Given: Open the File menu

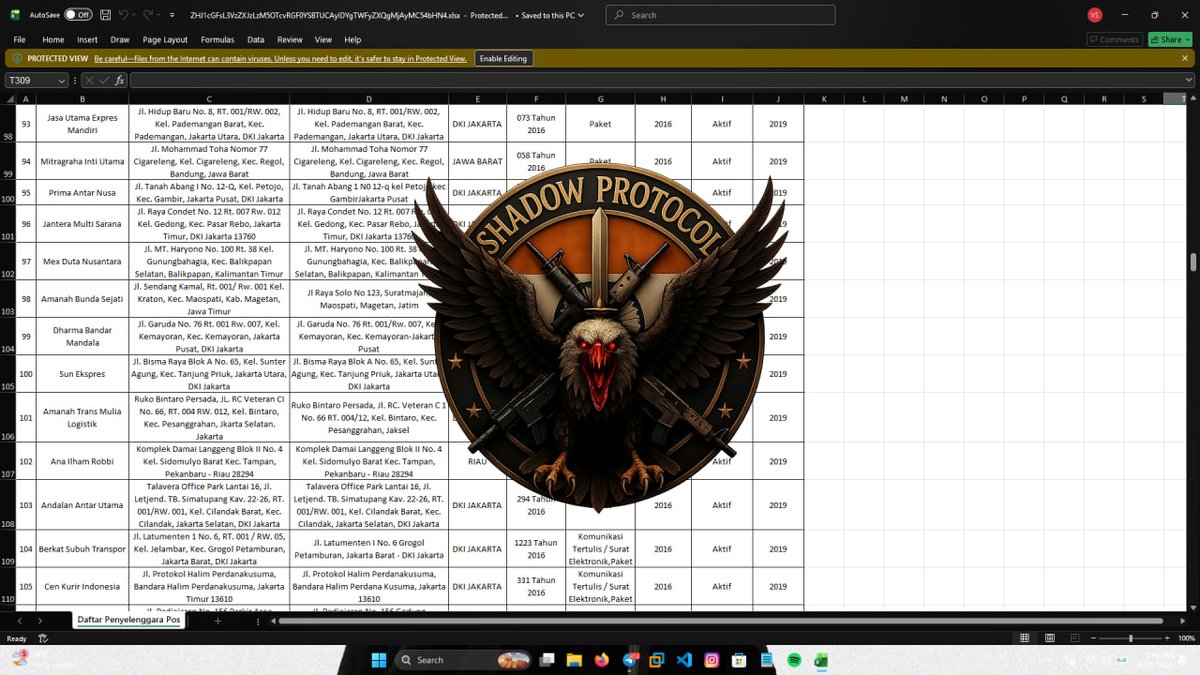Looking at the screenshot, I should coord(19,40).
